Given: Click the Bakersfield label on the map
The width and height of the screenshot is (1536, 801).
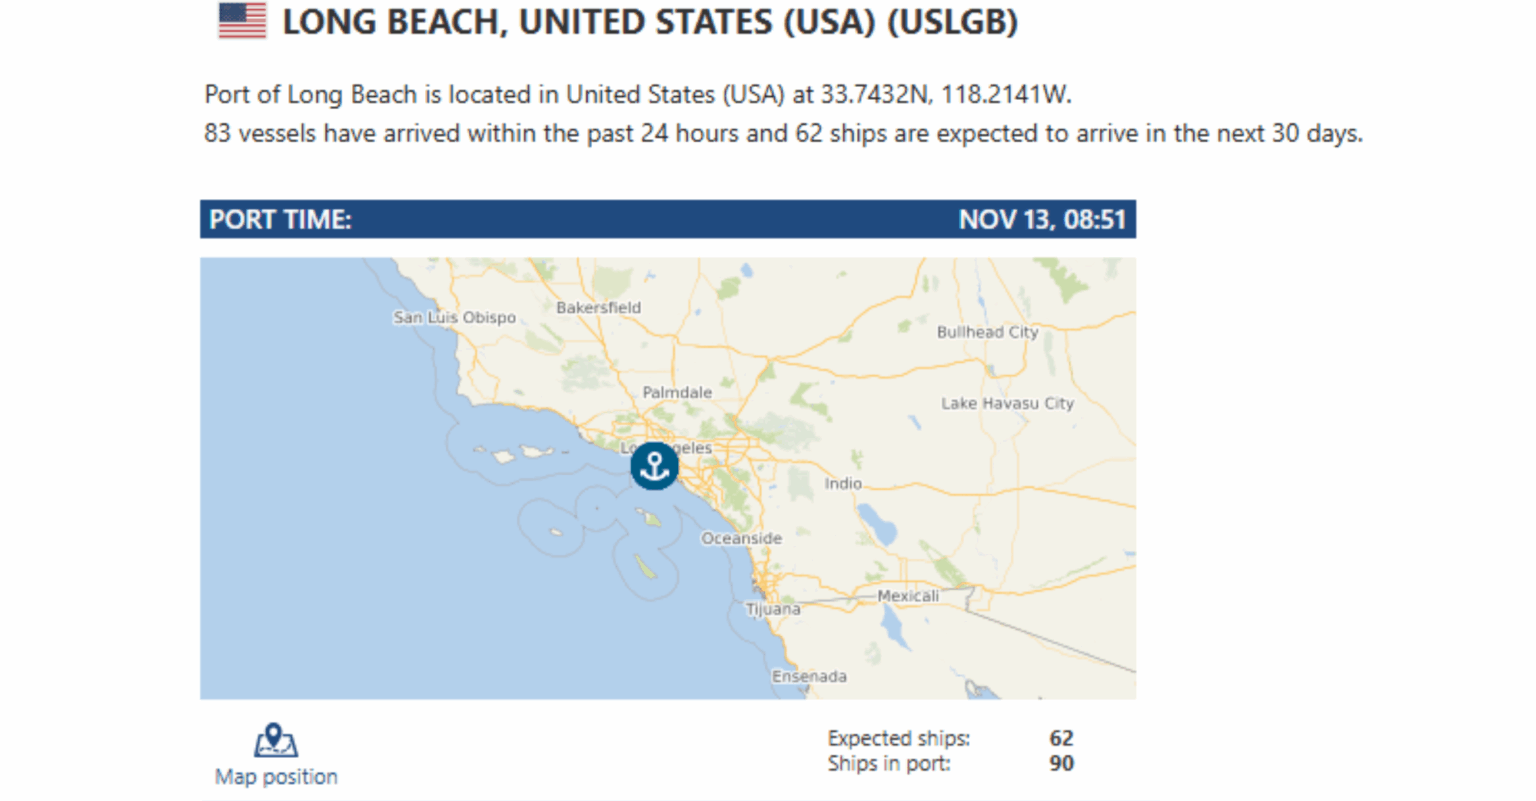Looking at the screenshot, I should point(598,308).
